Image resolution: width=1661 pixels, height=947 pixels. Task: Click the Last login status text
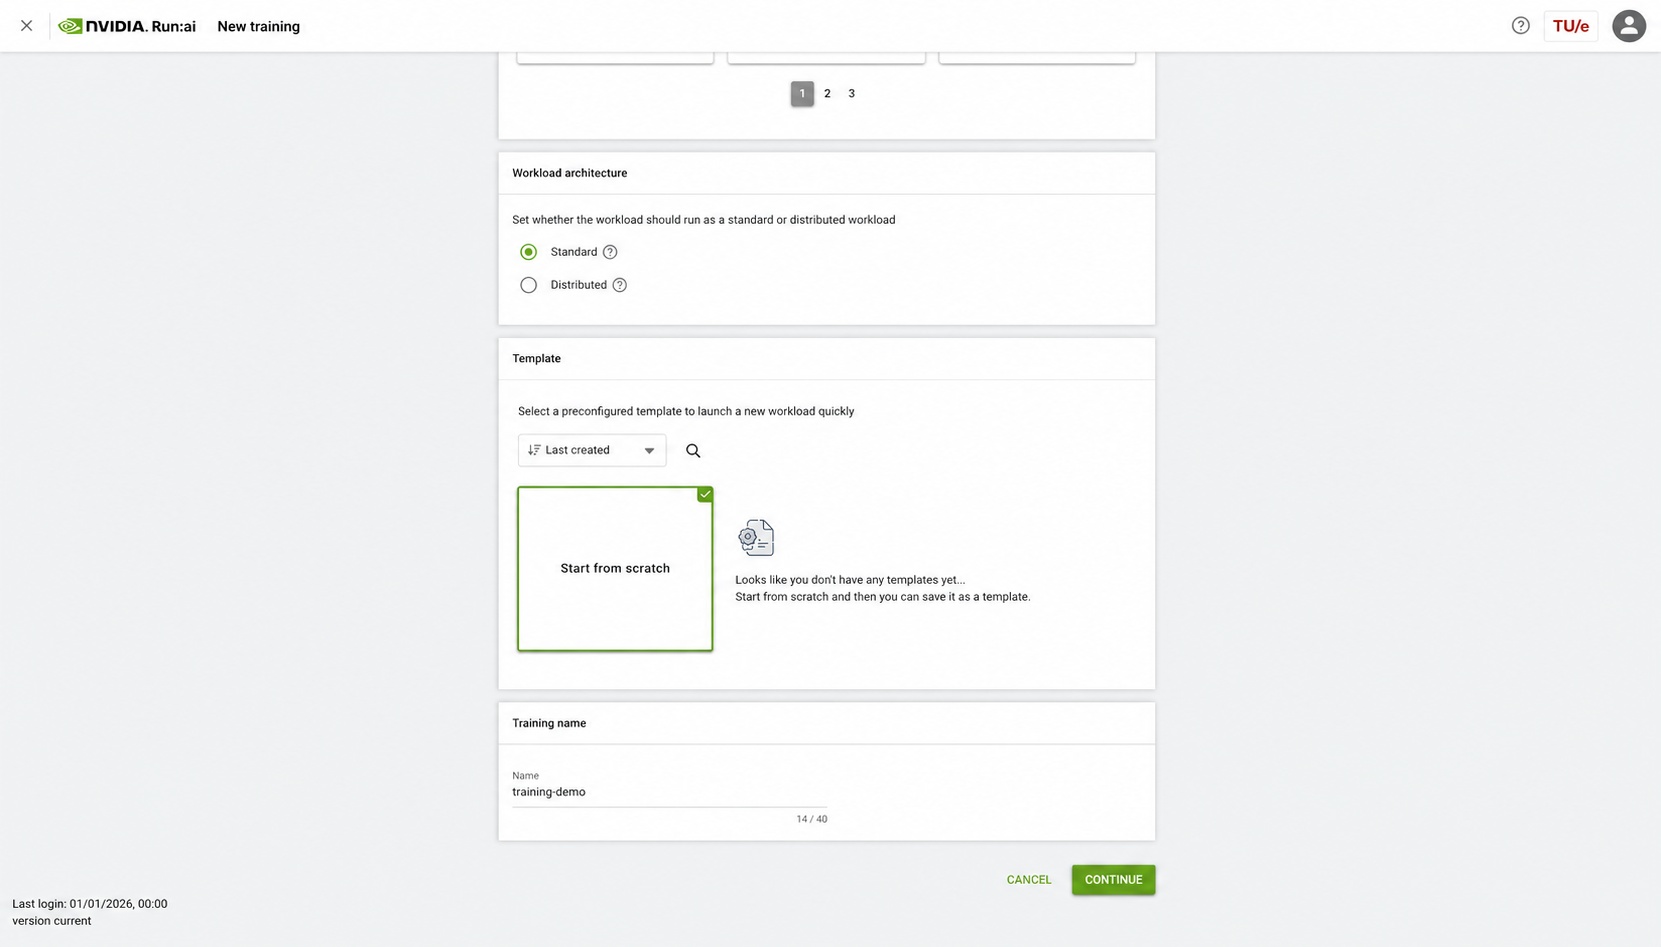point(90,904)
